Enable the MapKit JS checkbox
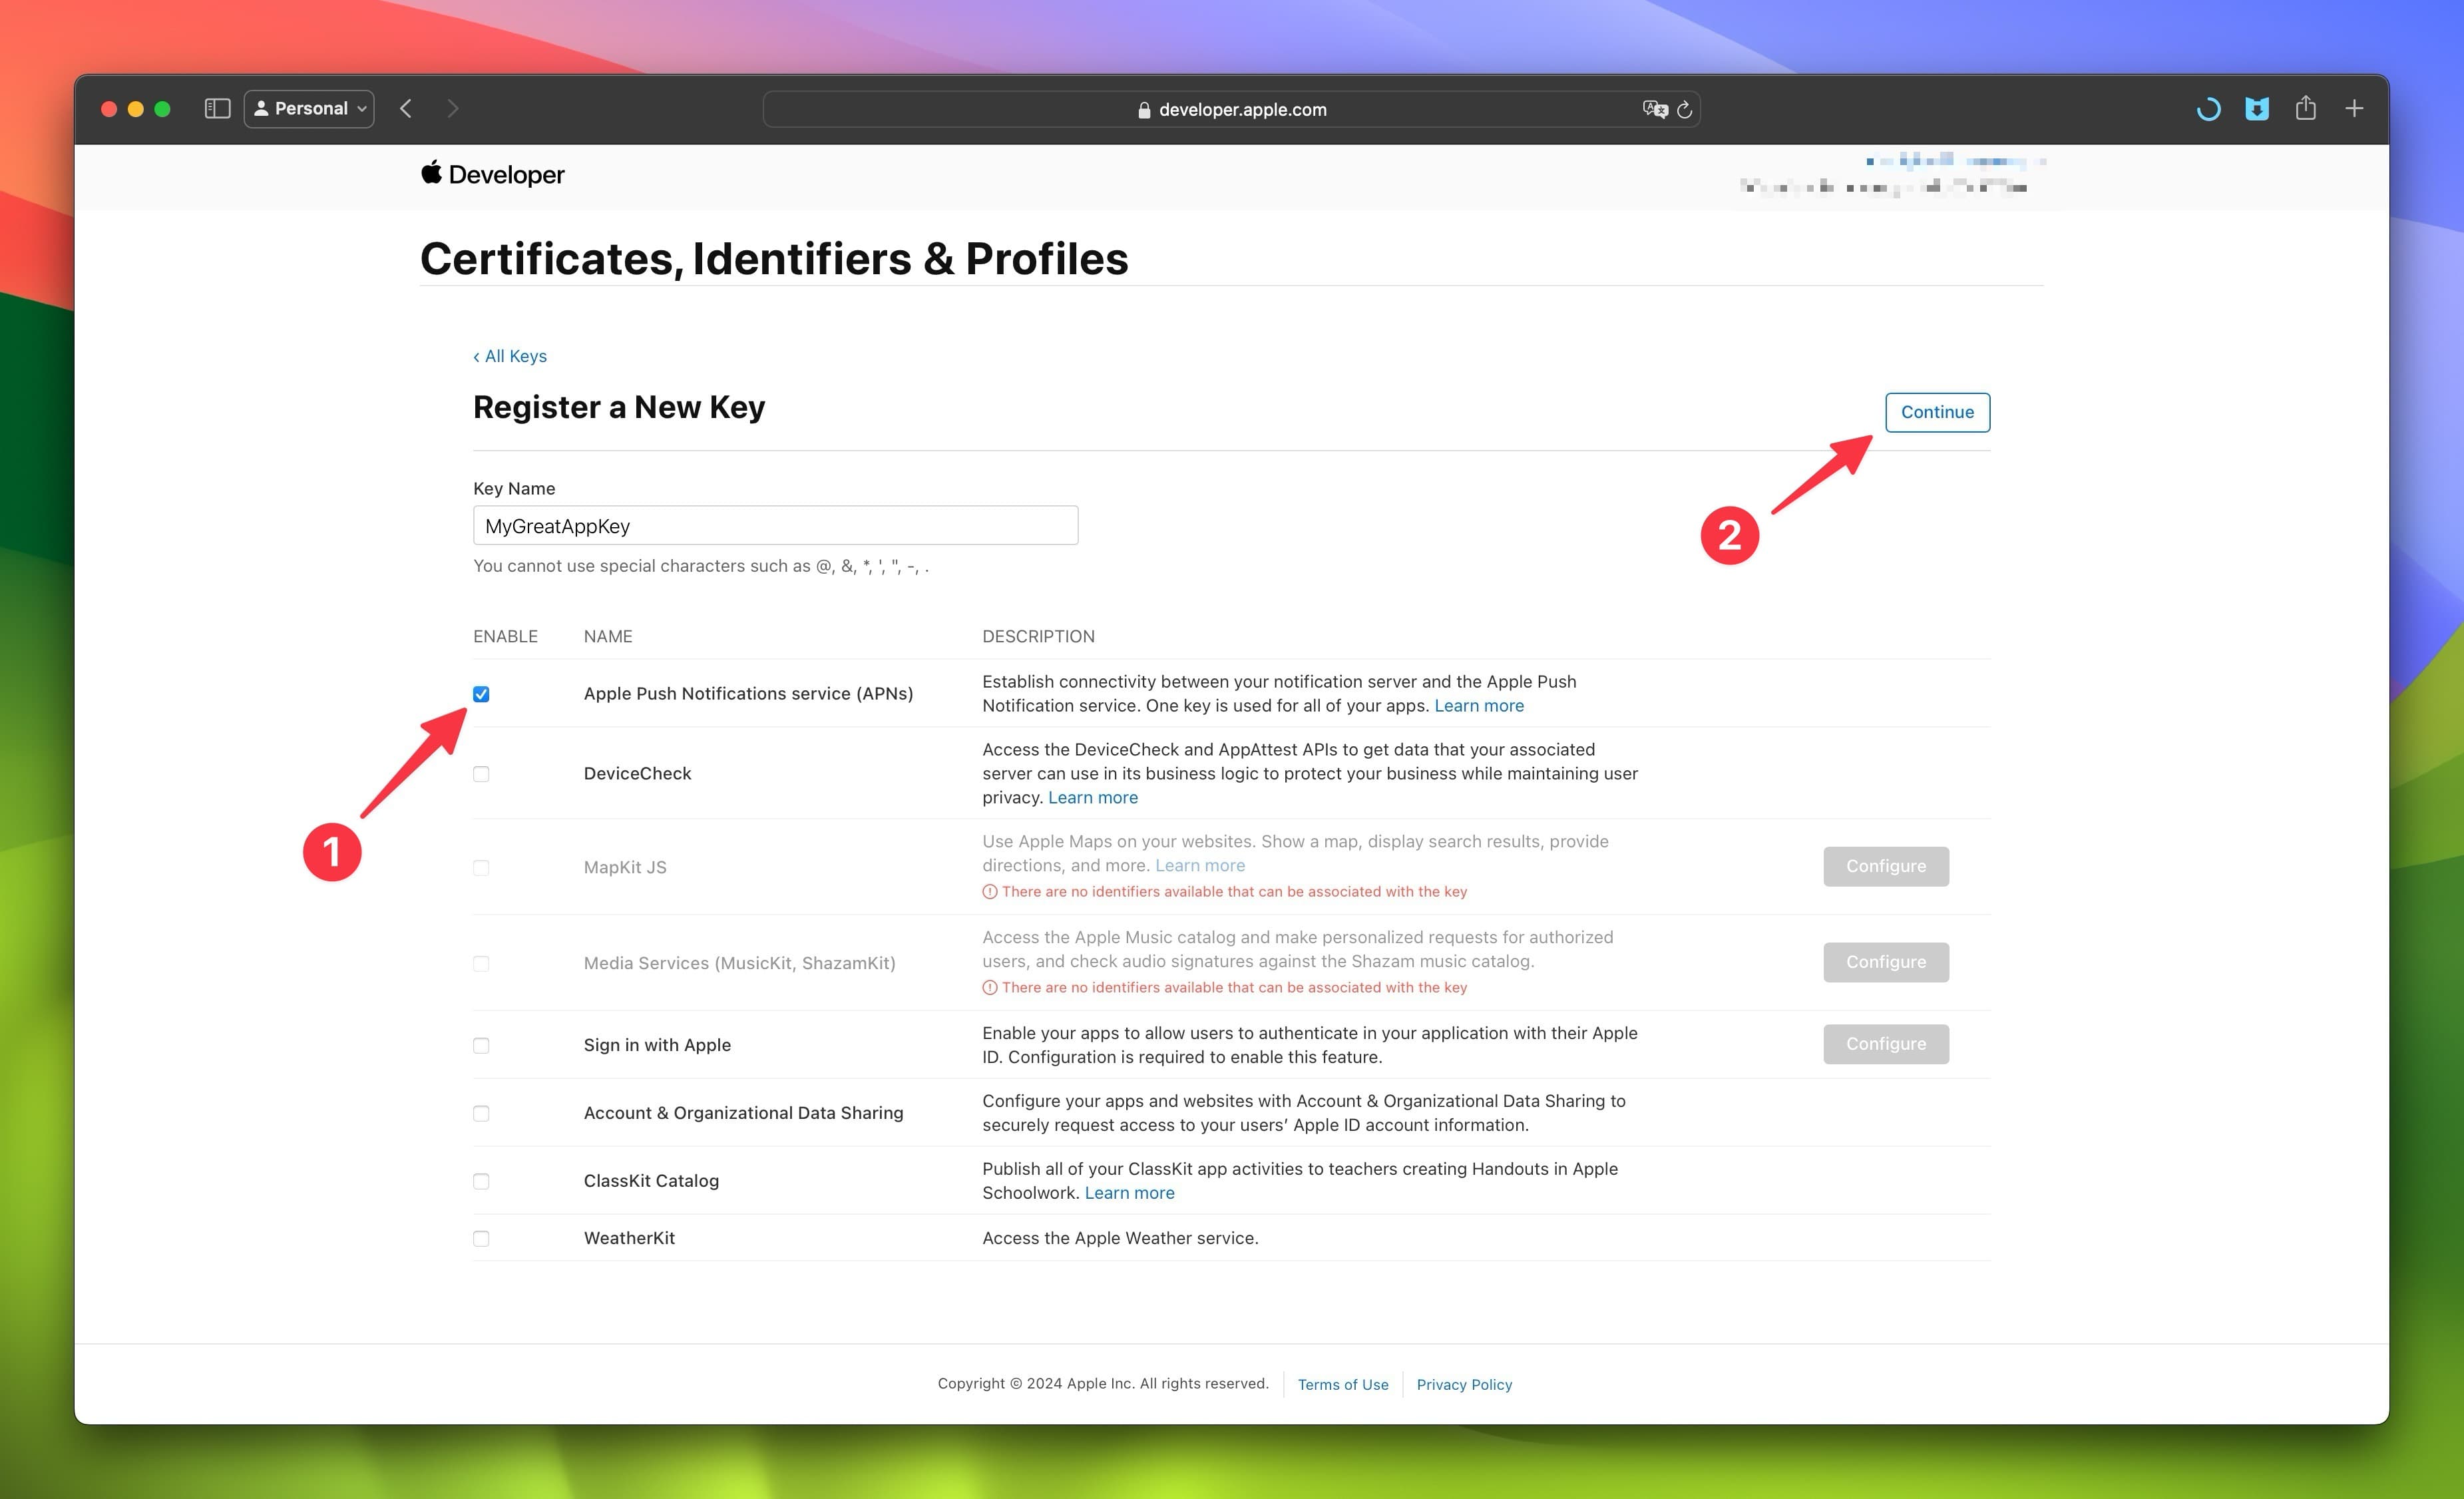 (x=481, y=868)
